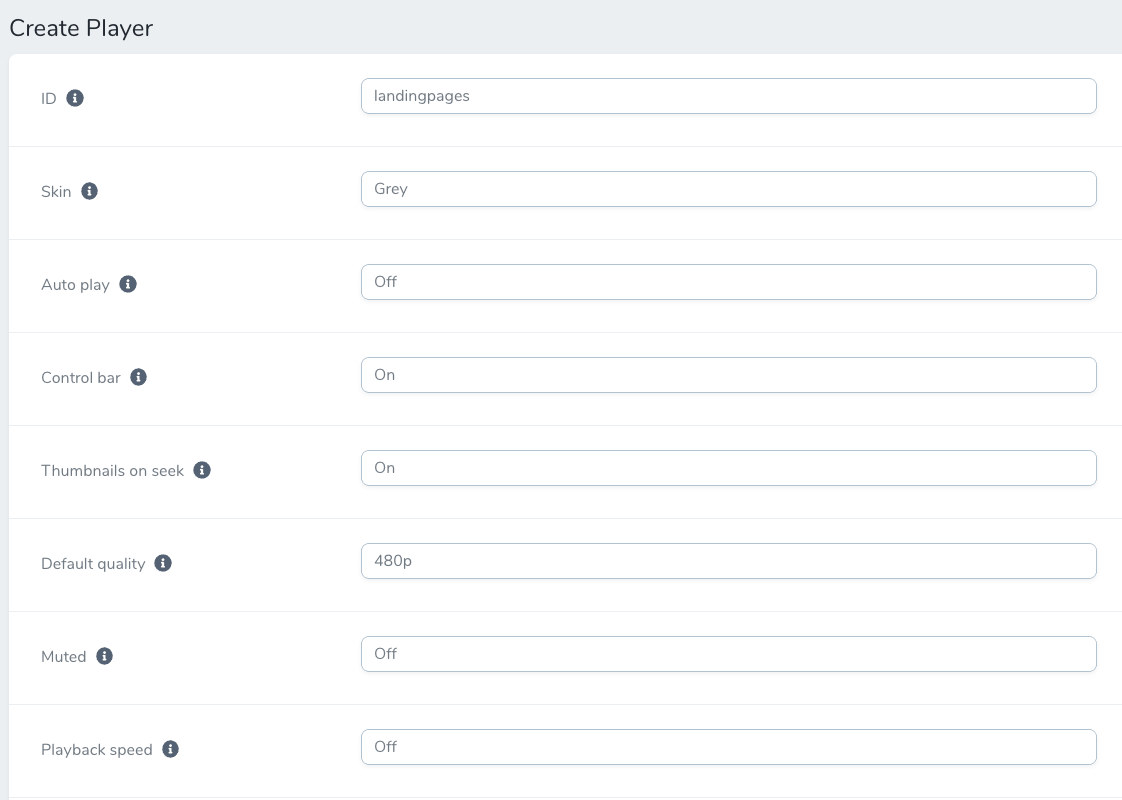Click the Auto play label
Screen dimensions: 1122x800
(x=75, y=285)
